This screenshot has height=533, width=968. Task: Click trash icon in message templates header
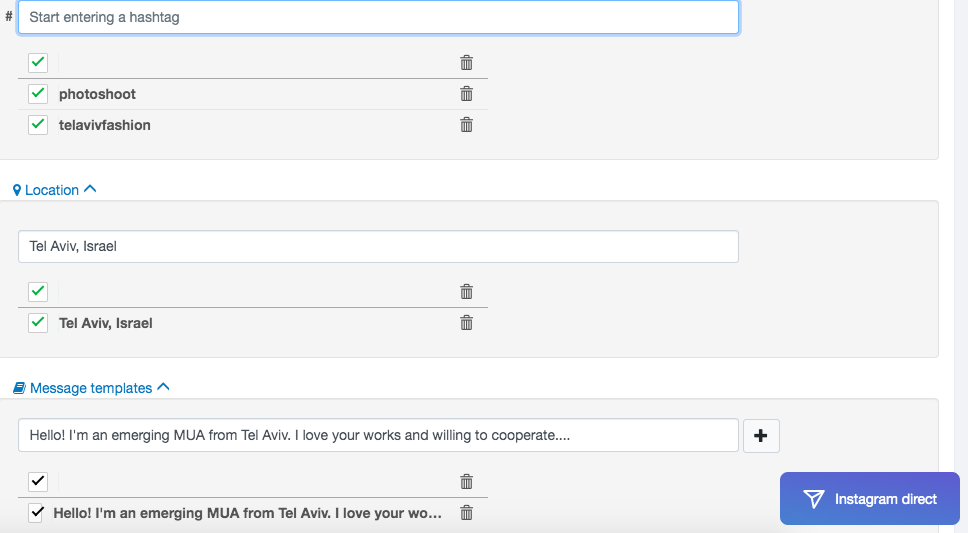[x=466, y=482]
